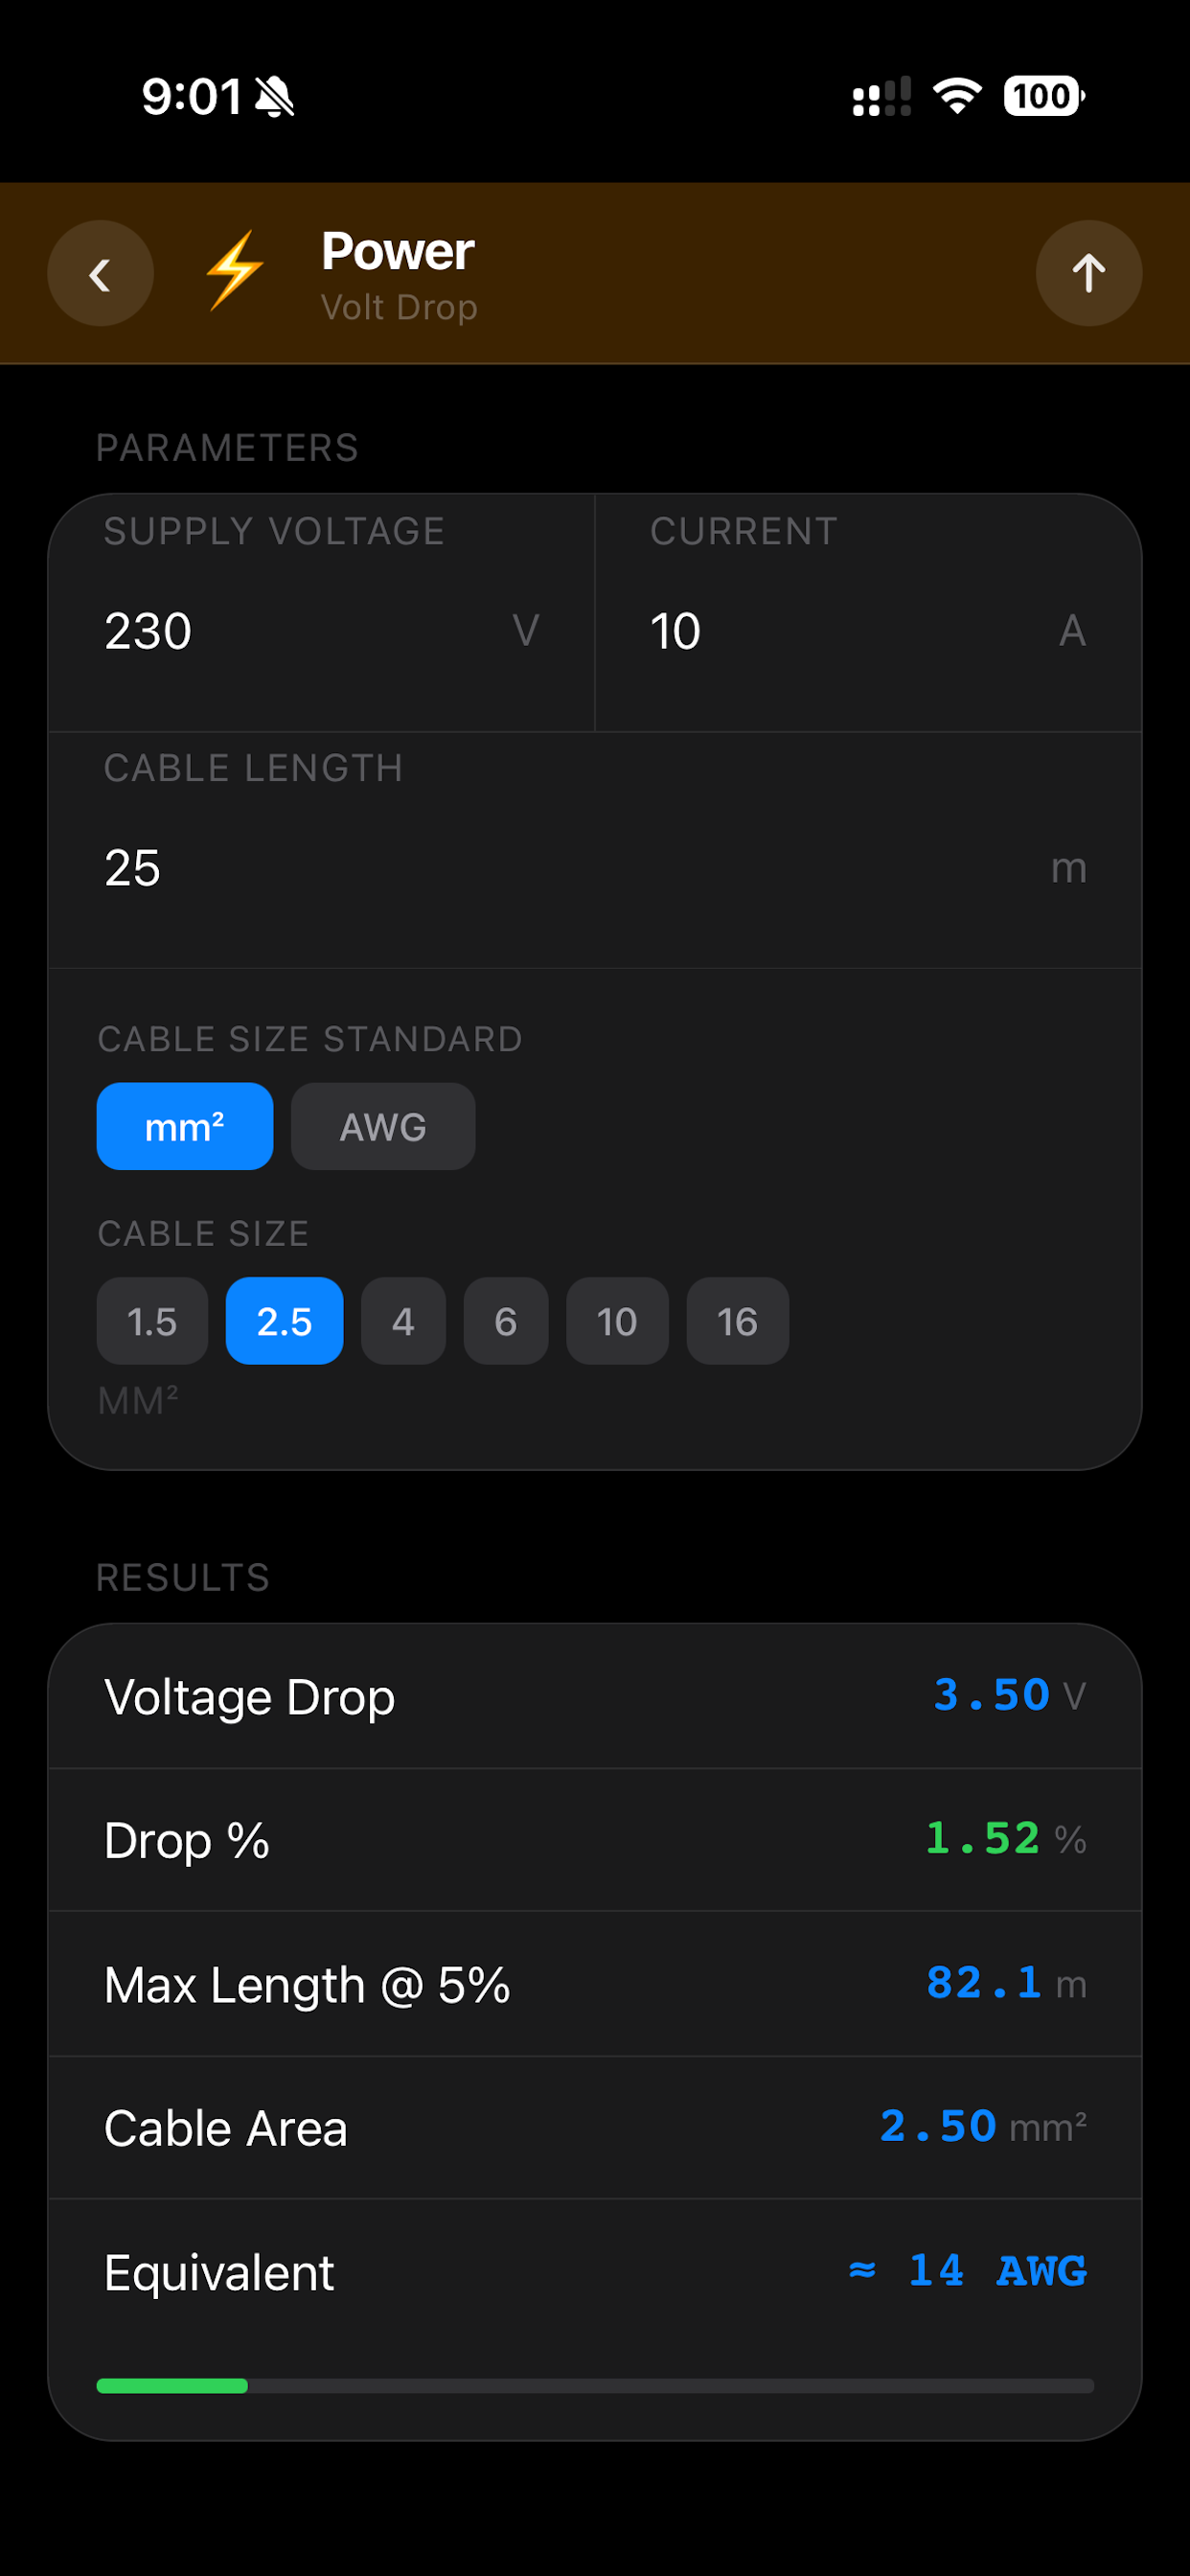Tap the Wi-Fi status icon
Screen dimensions: 1190x2576
pos(957,97)
